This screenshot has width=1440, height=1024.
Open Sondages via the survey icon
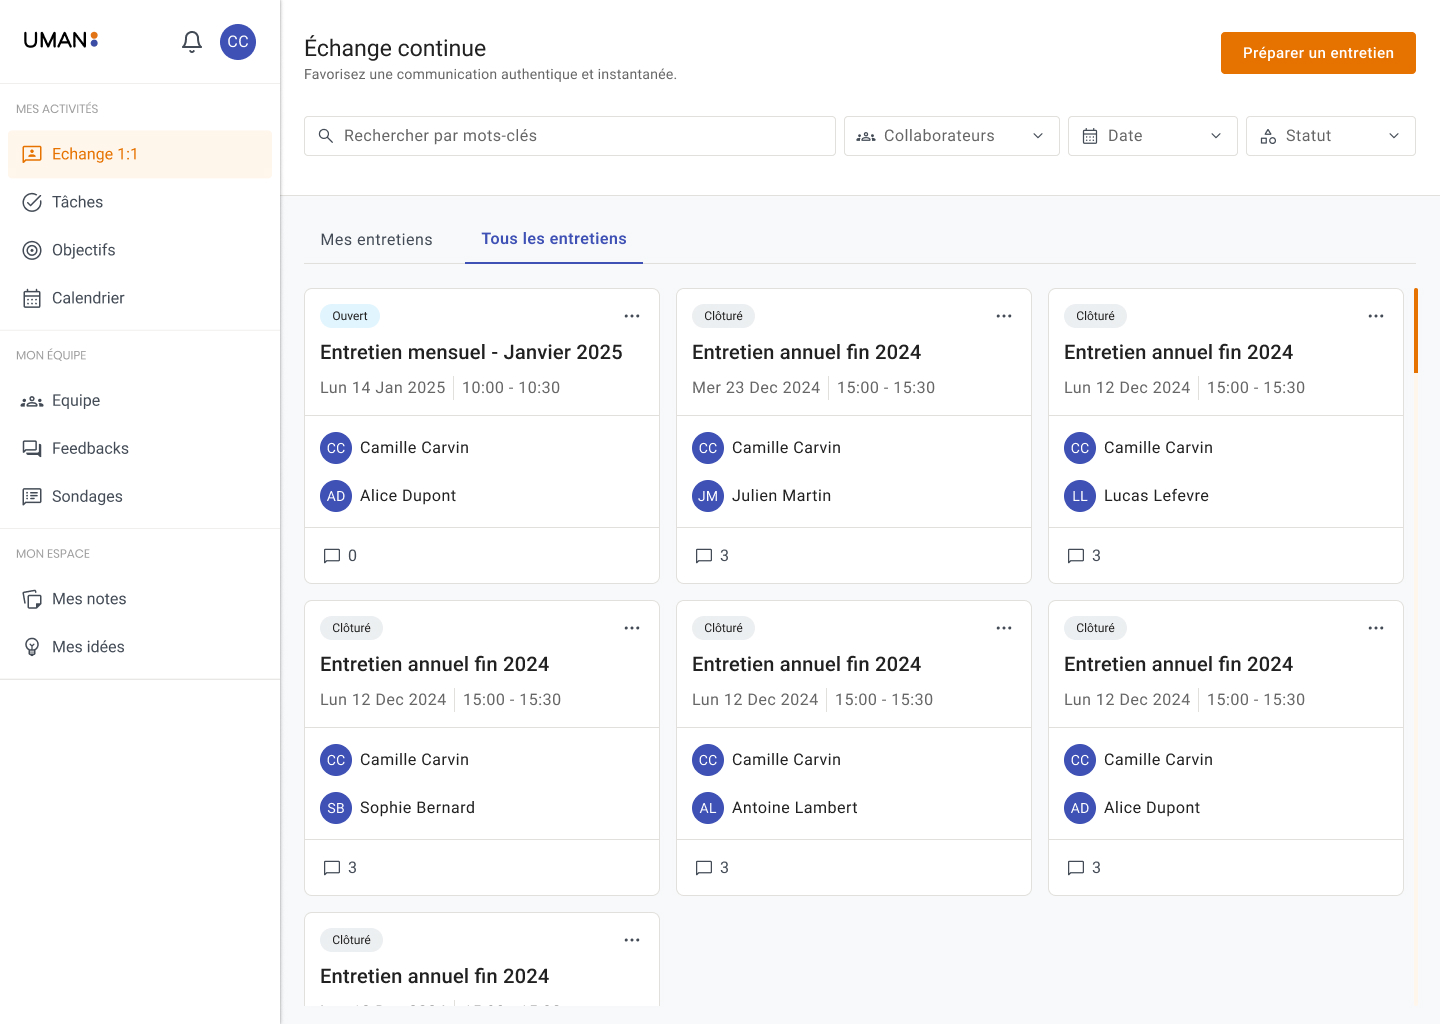(x=31, y=496)
